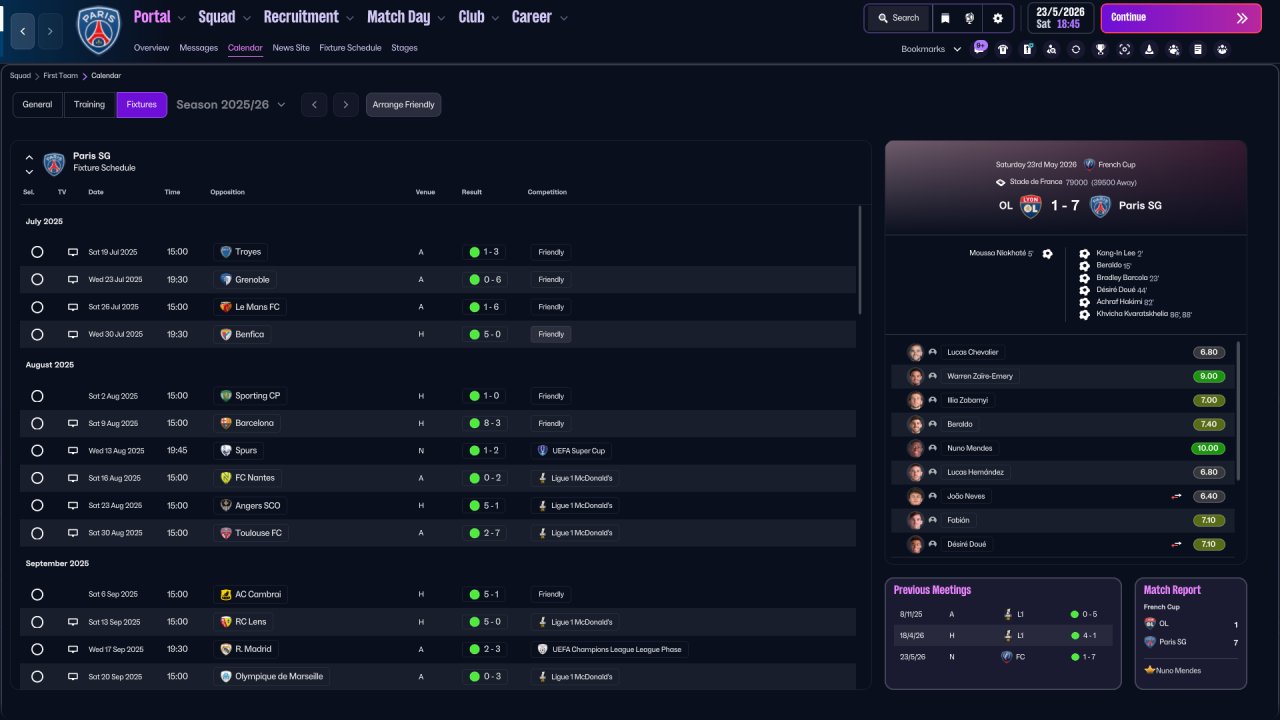Open the world globe icon
This screenshot has height=720, width=1280.
970,18
